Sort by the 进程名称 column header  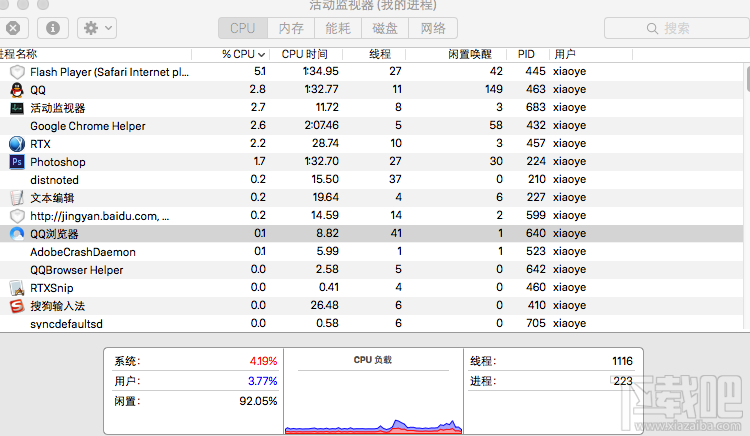point(19,54)
